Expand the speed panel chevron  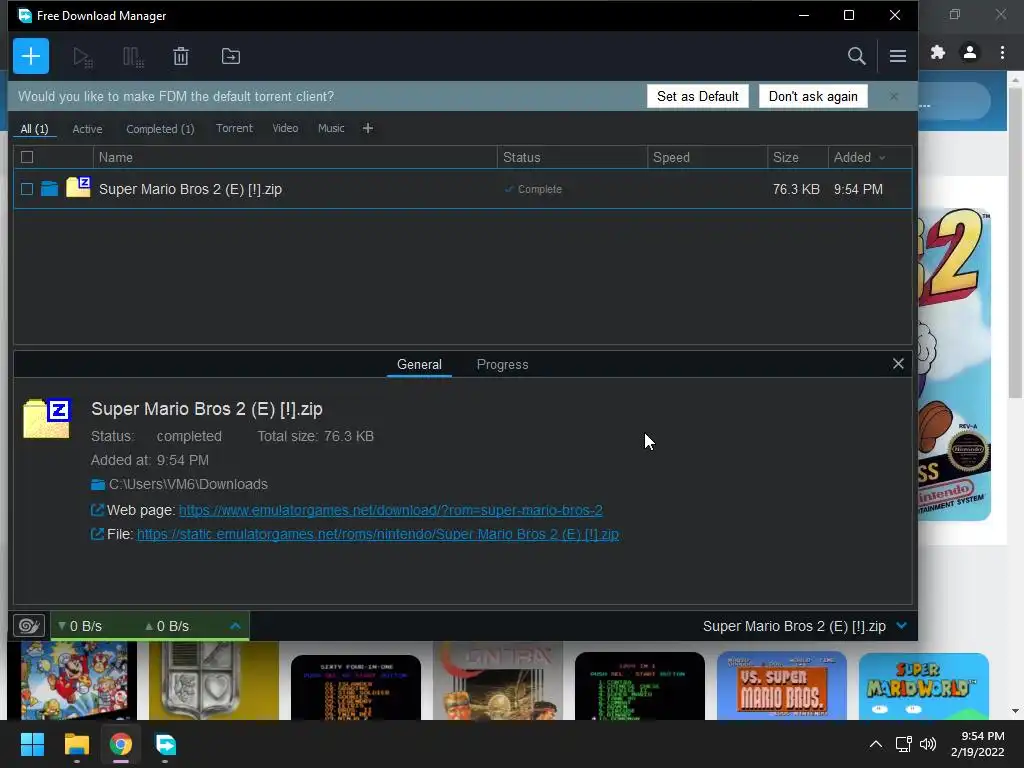(x=236, y=626)
